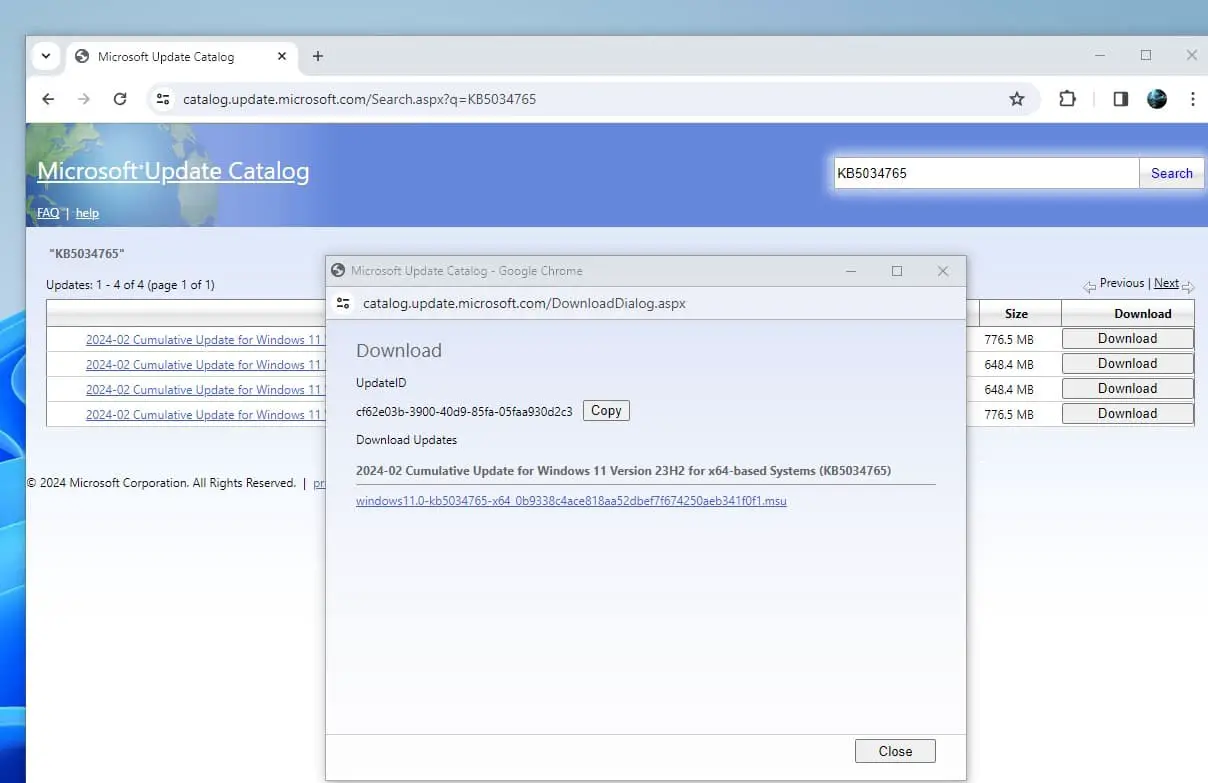Viewport: 1208px width, 783px height.
Task: Download the second 648.4 MB update
Action: pos(1127,389)
